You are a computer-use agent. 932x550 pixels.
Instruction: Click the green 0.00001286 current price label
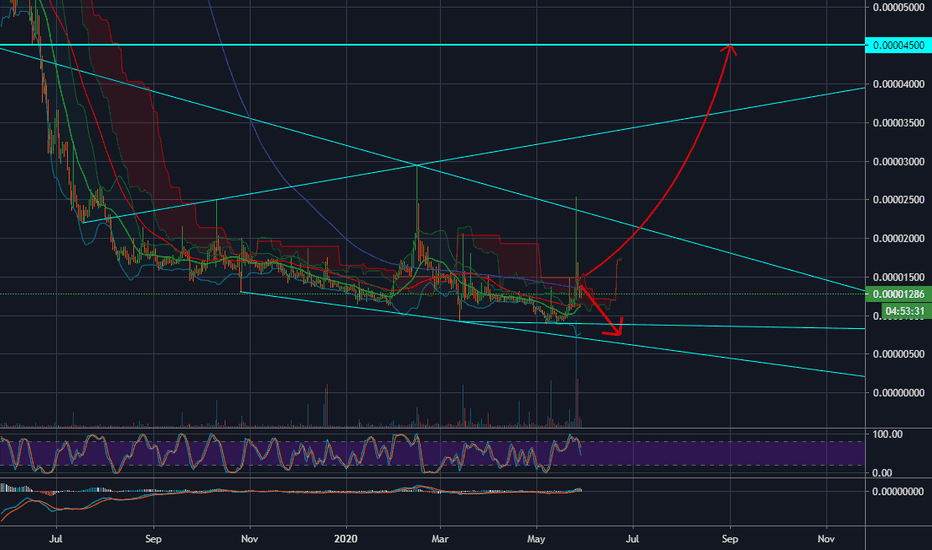pos(898,294)
